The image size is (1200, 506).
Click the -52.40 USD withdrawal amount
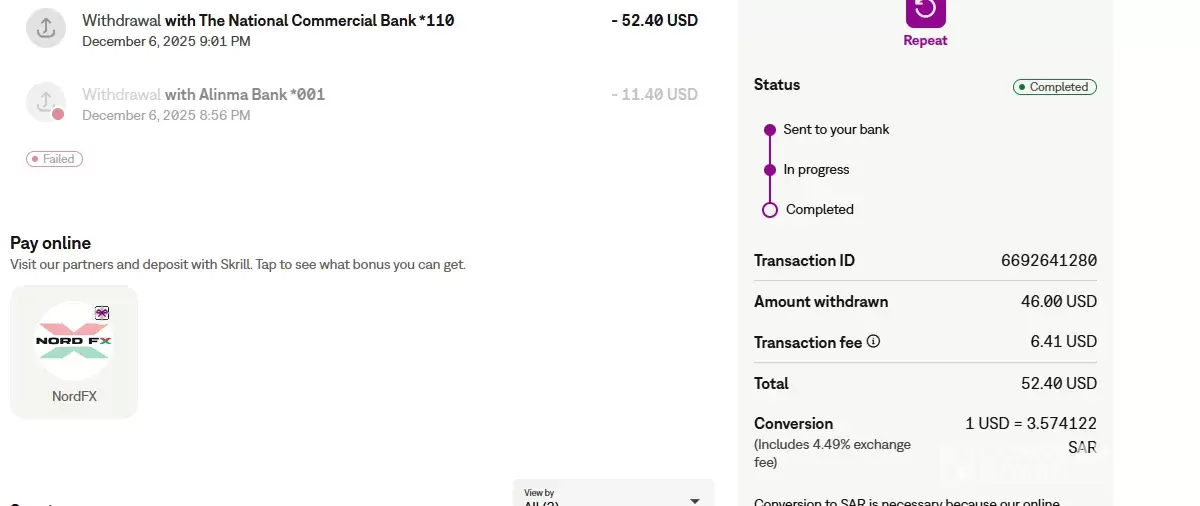654,20
